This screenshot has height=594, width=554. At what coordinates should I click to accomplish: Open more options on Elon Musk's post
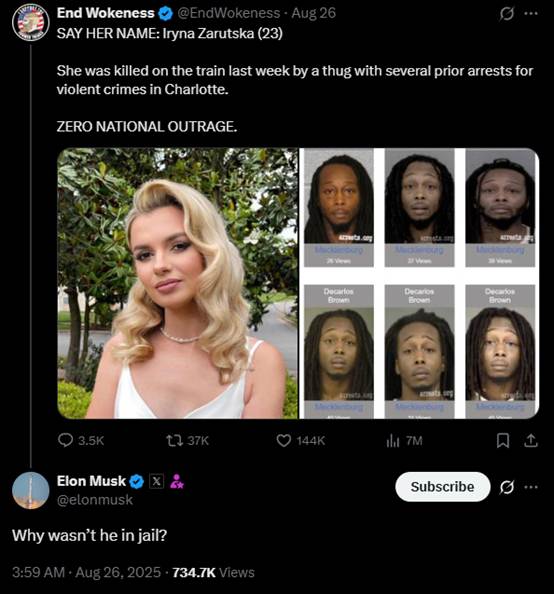pos(531,487)
